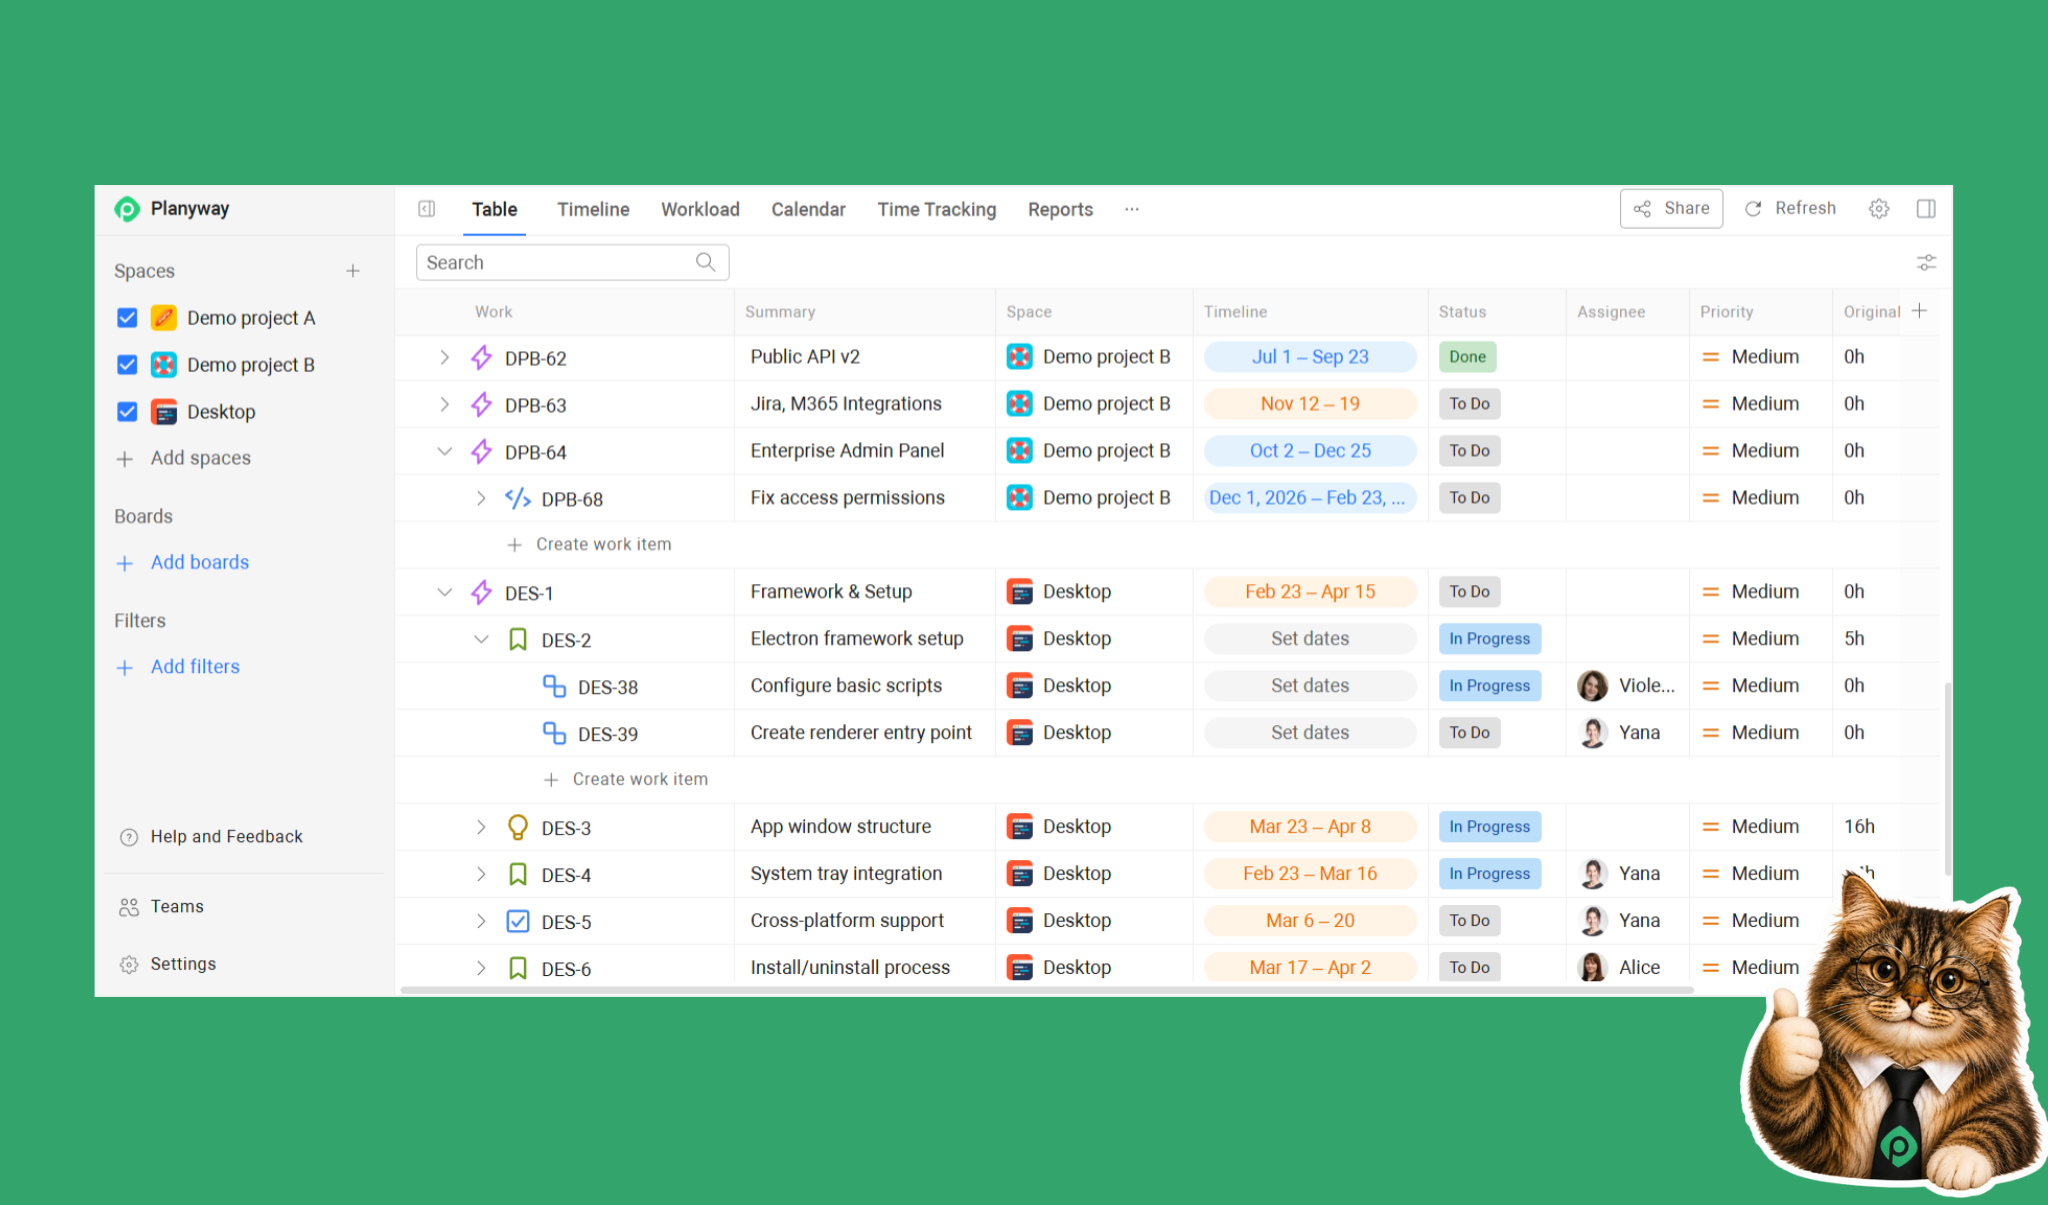Click the DES-4 bookmark story icon
This screenshot has width=2048, height=1205.
coord(518,874)
